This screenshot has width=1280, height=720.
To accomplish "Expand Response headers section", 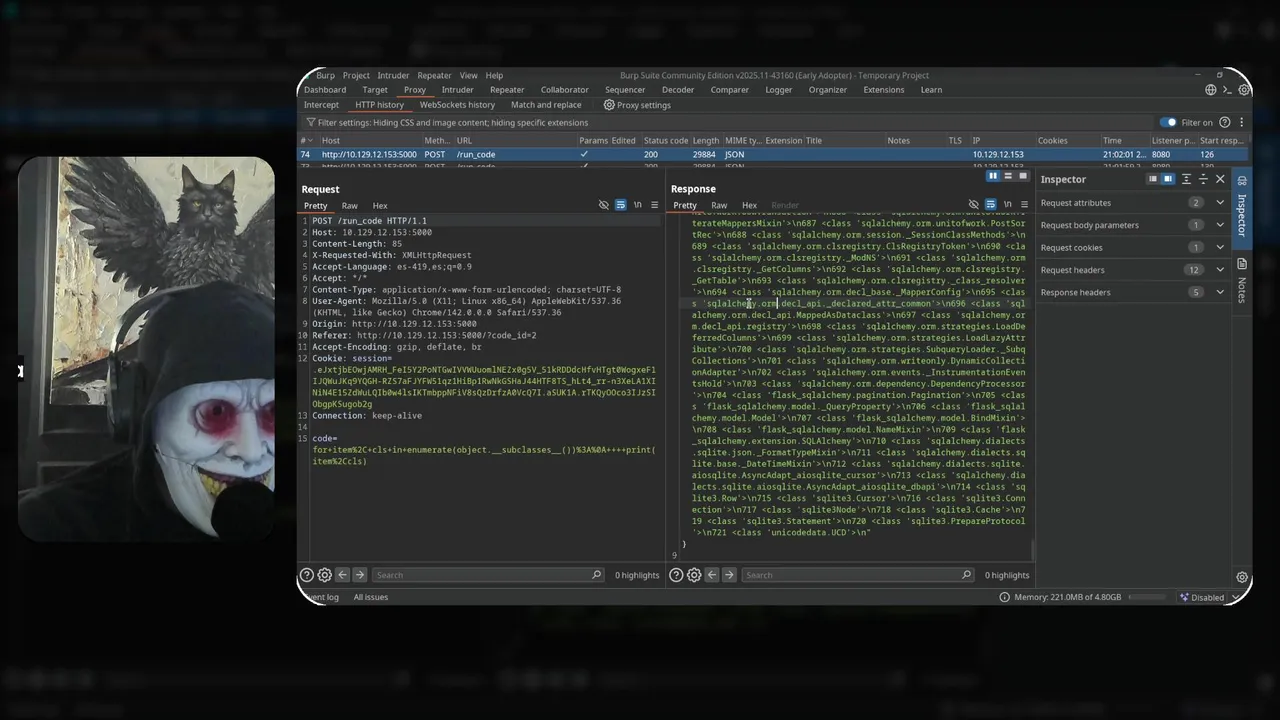I will 1220,292.
